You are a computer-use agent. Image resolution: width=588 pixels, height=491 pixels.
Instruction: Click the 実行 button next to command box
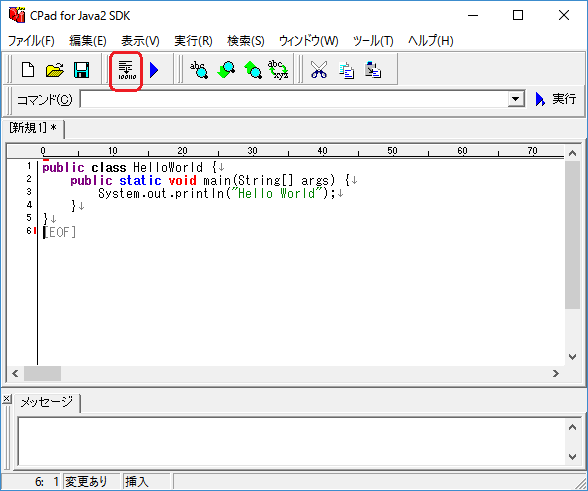pos(556,99)
